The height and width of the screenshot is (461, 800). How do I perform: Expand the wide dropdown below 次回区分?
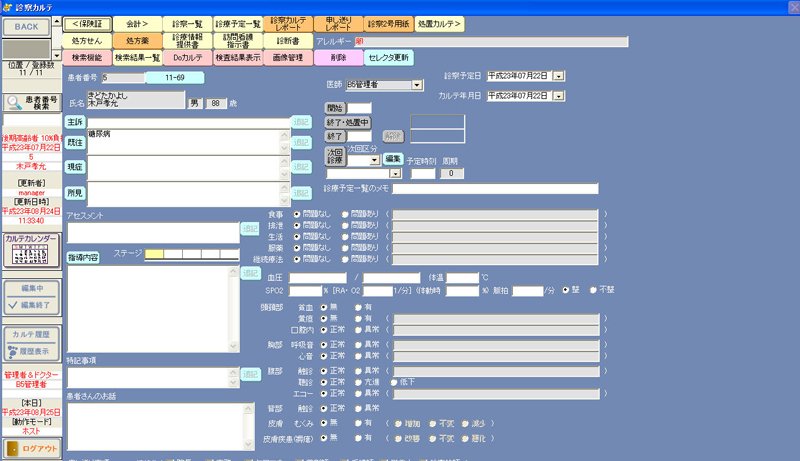point(395,174)
